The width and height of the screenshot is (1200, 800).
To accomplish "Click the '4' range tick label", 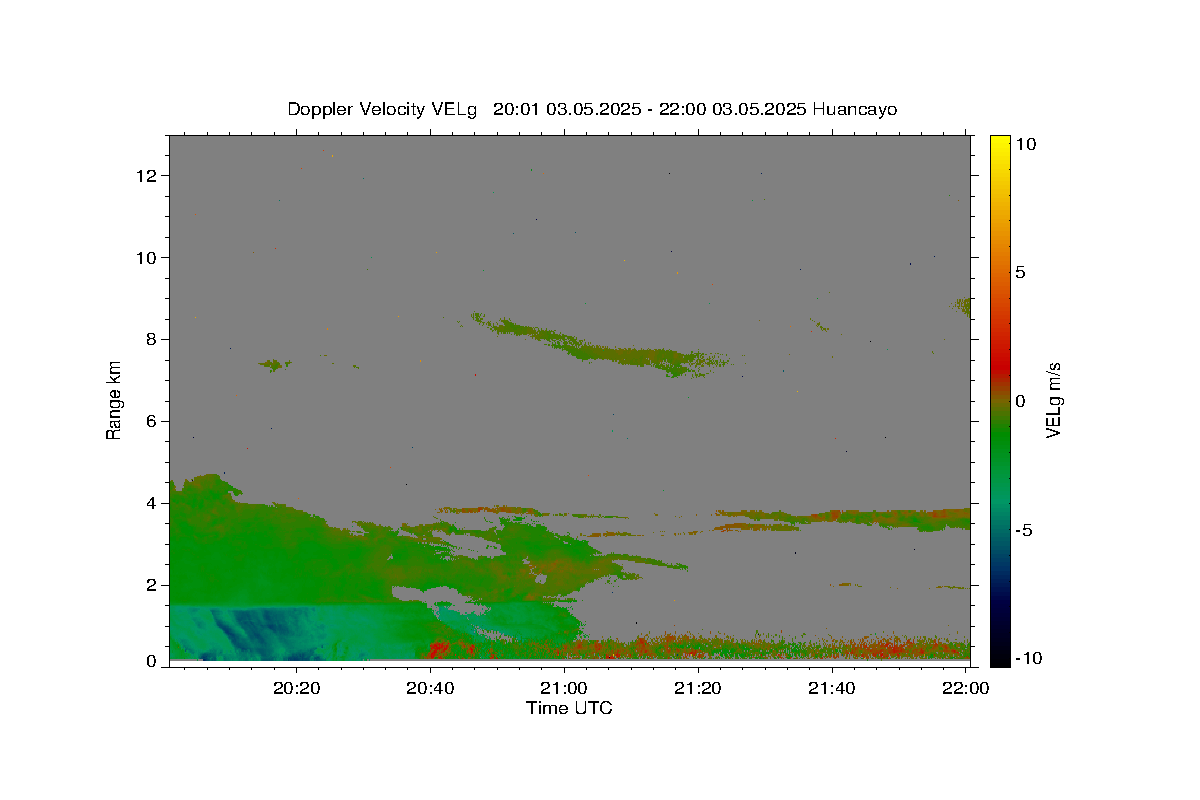I will [x=153, y=504].
